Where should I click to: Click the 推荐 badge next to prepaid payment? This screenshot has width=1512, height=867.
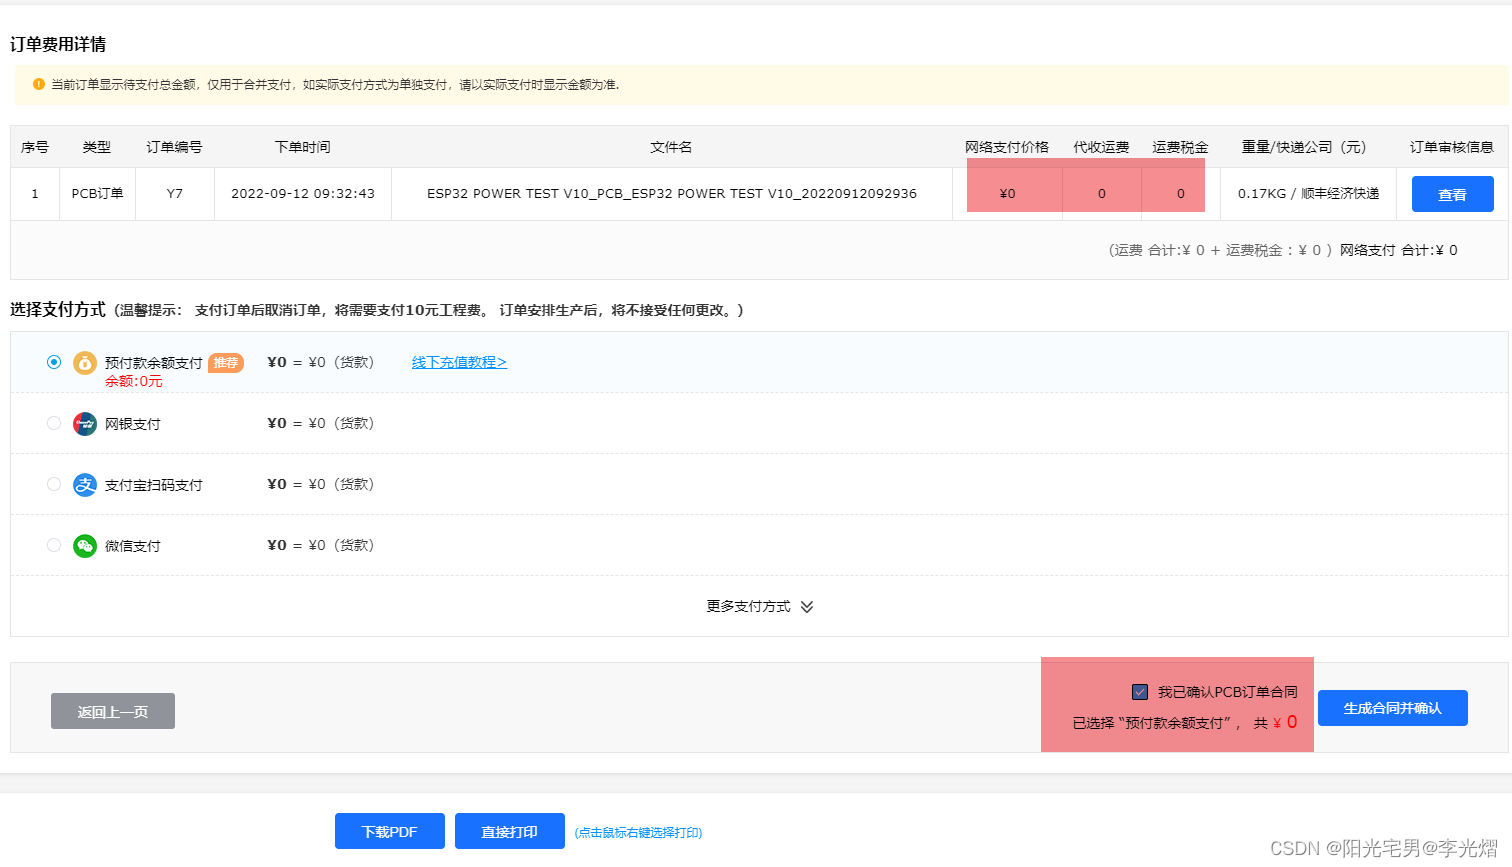[226, 362]
